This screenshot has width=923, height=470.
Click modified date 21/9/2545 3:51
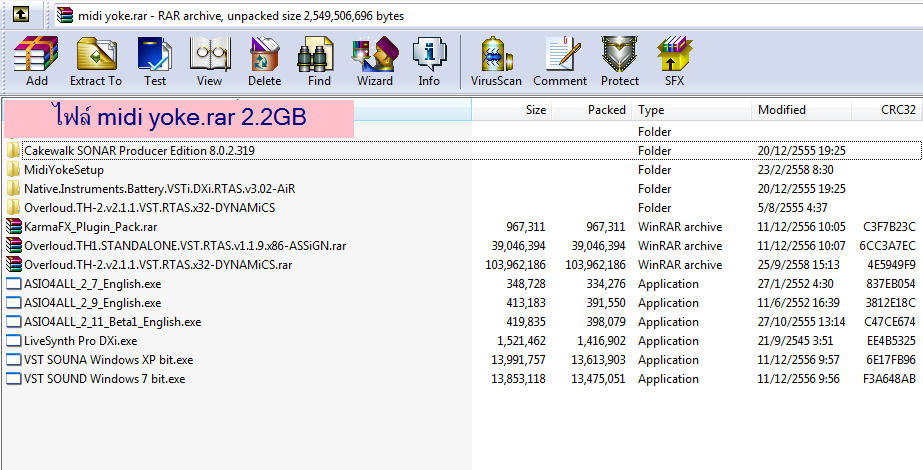(x=795, y=340)
